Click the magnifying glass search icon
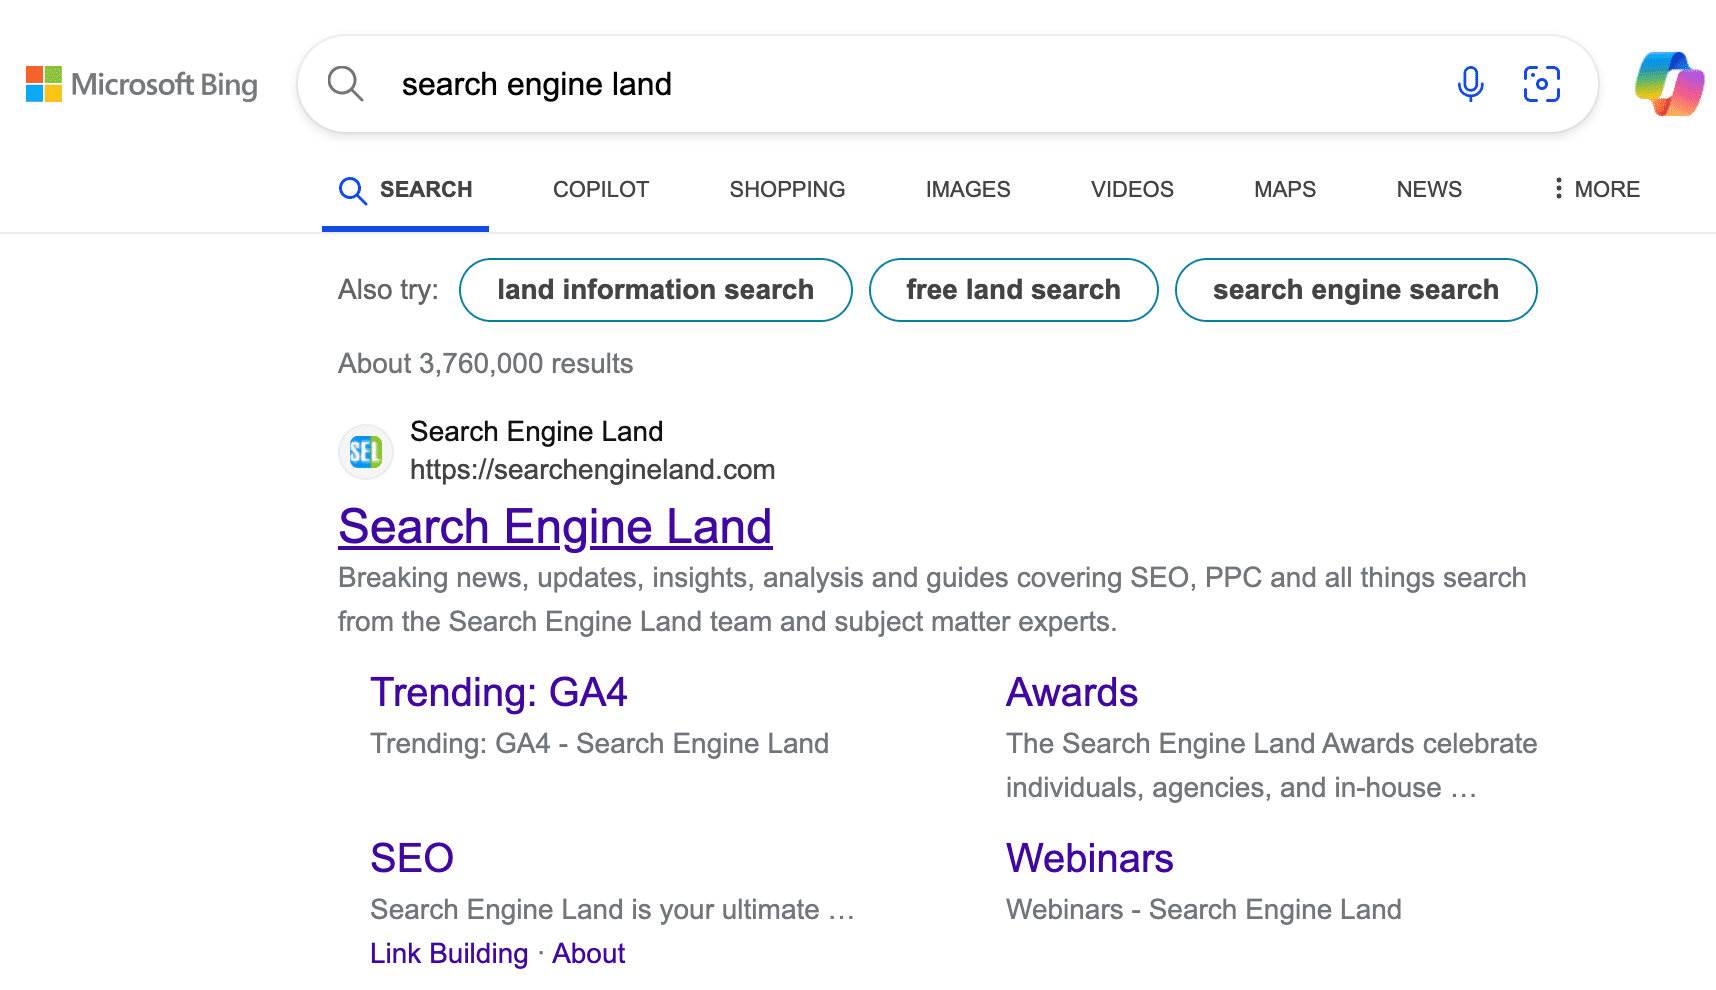 coord(345,84)
